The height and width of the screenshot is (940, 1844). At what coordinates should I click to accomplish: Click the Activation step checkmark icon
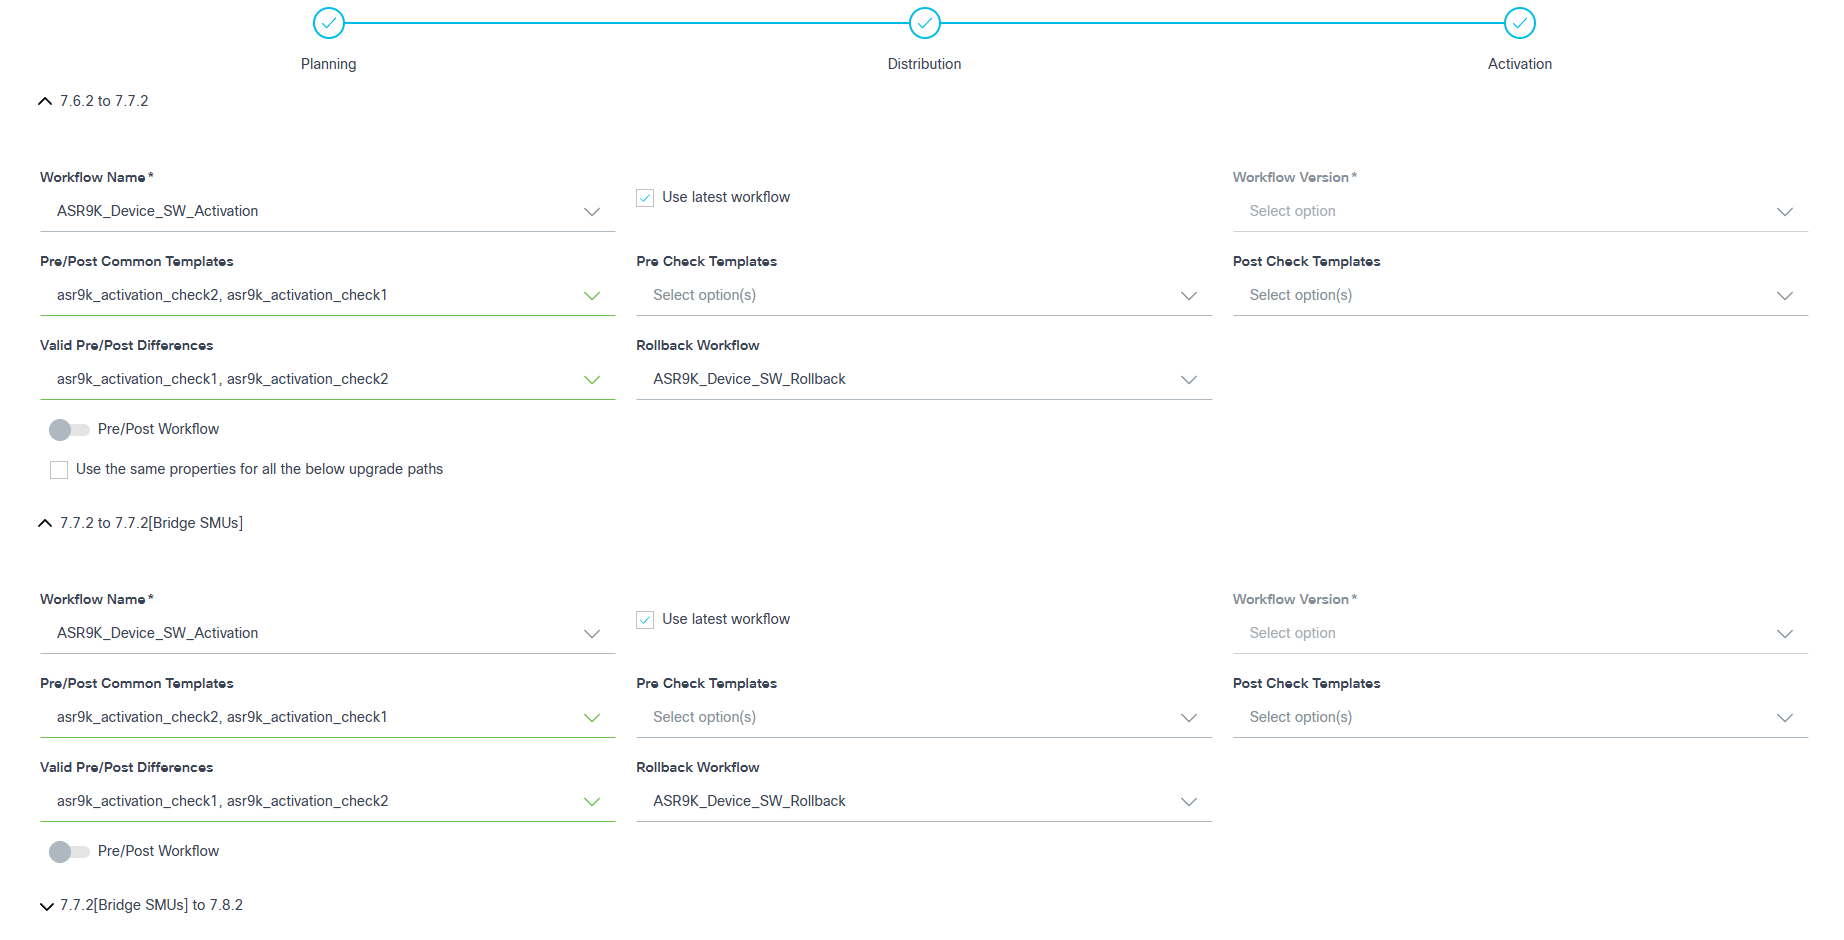click(1519, 23)
